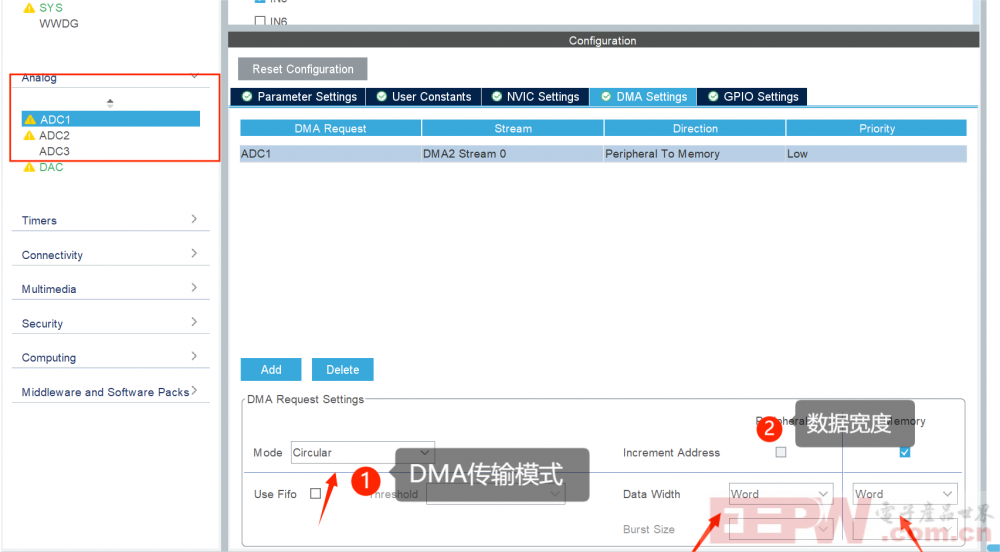Click the Direction column header
The width and height of the screenshot is (1000, 552).
695,128
